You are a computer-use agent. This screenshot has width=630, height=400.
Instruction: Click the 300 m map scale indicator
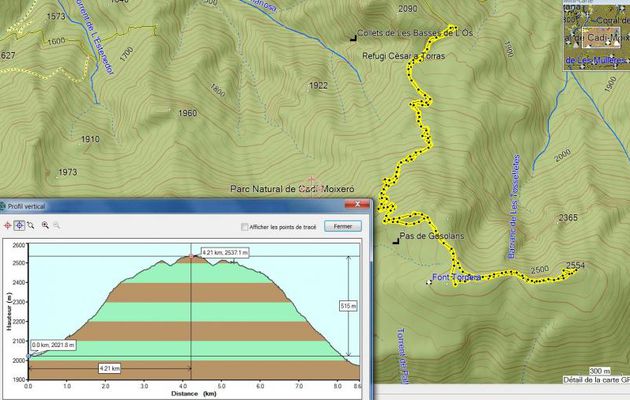pyautogui.click(x=599, y=371)
